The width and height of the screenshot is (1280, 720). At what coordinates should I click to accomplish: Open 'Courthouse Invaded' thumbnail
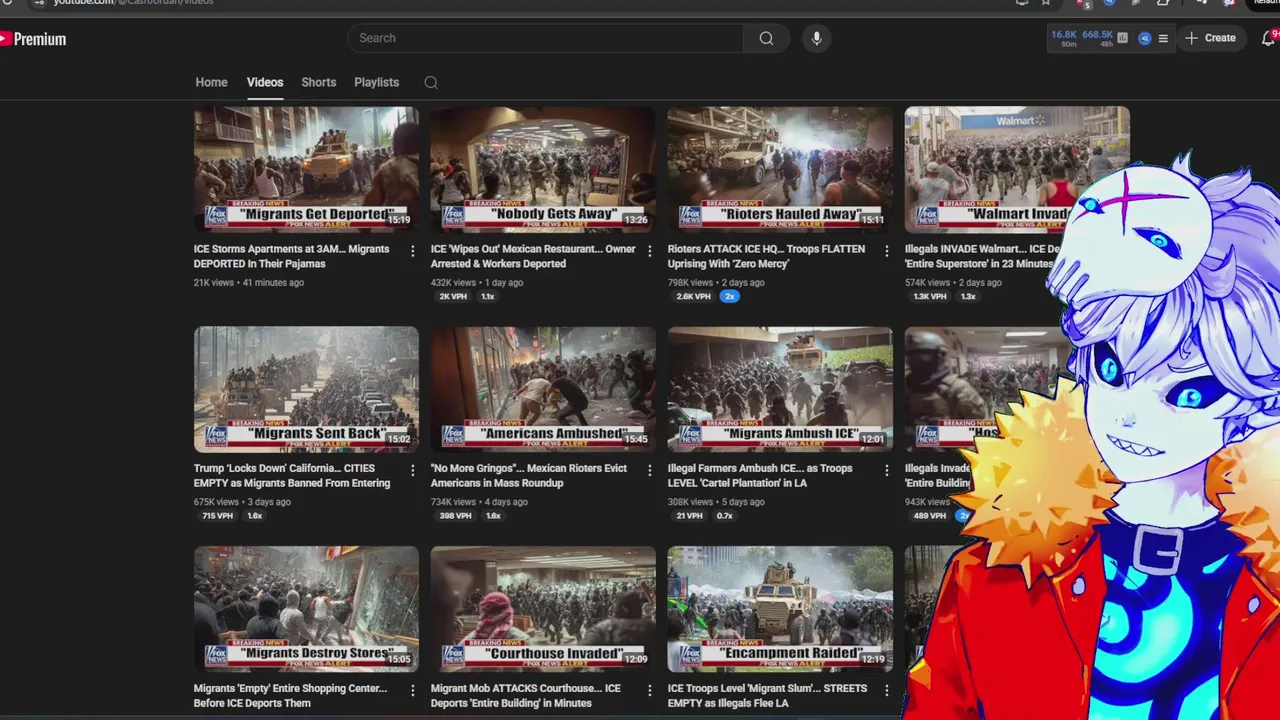point(543,608)
